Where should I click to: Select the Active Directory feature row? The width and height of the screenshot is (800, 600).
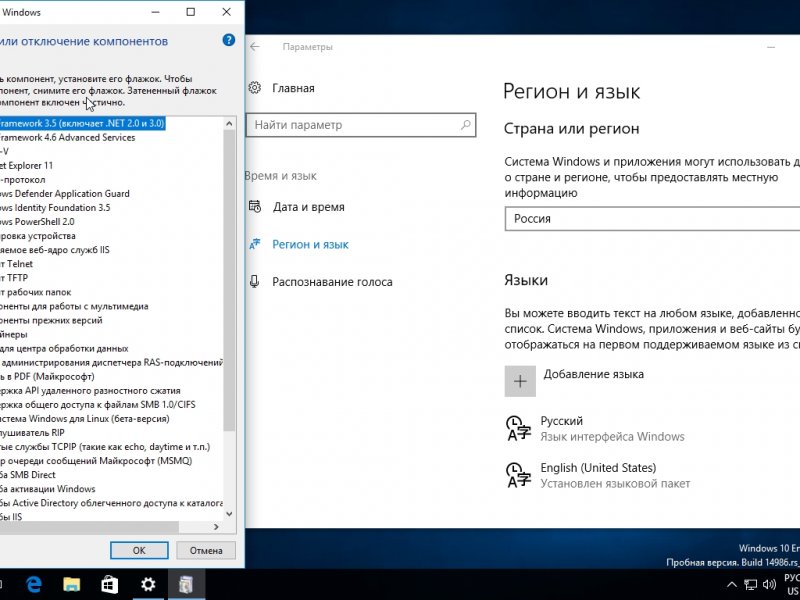(111, 503)
